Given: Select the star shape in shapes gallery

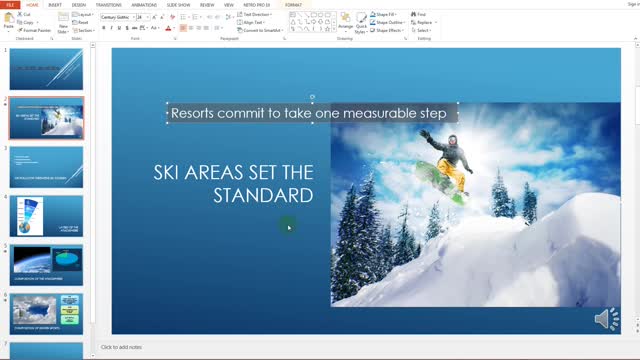Looking at the screenshot, I should (x=327, y=29).
